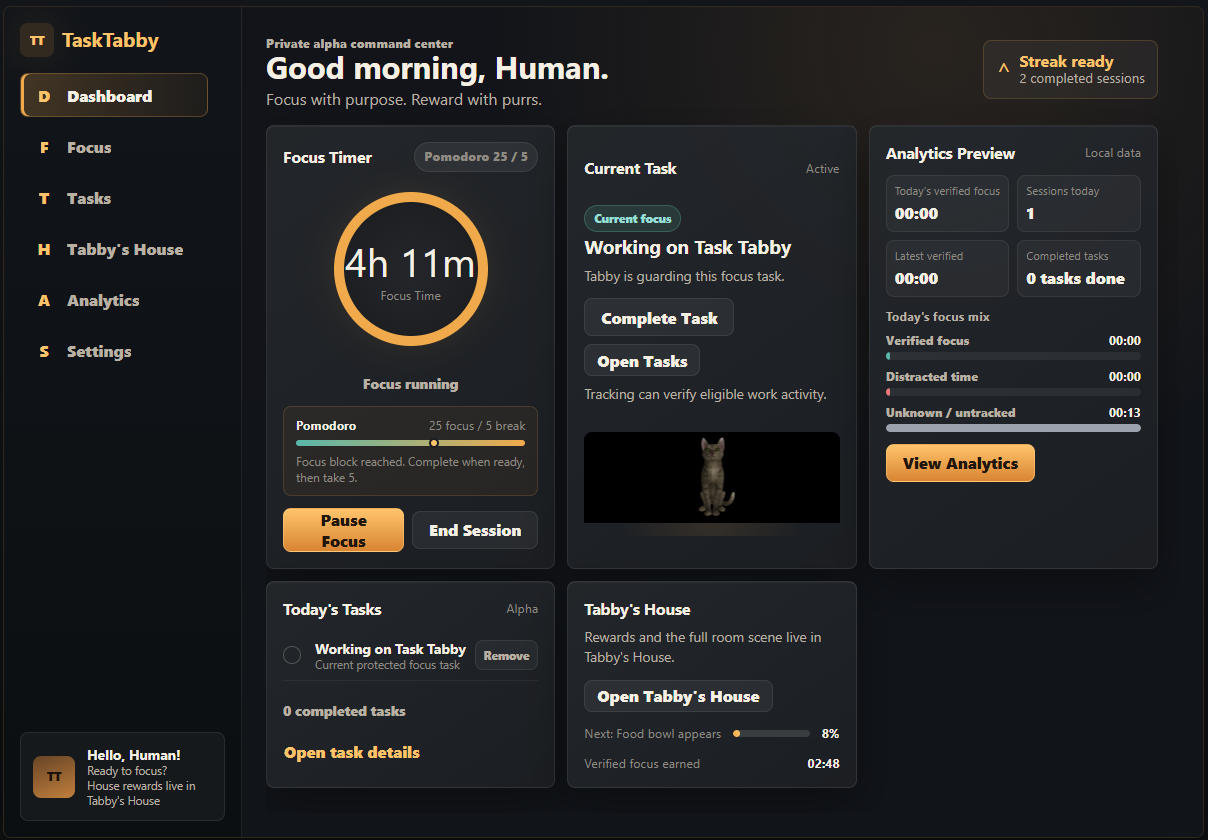Click the Pomodoro progress bar marker
The image size is (1208, 840).
point(433,443)
